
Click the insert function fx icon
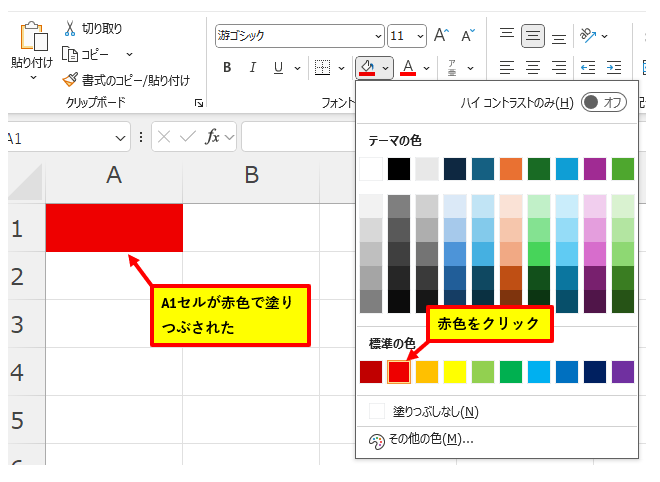coord(213,137)
